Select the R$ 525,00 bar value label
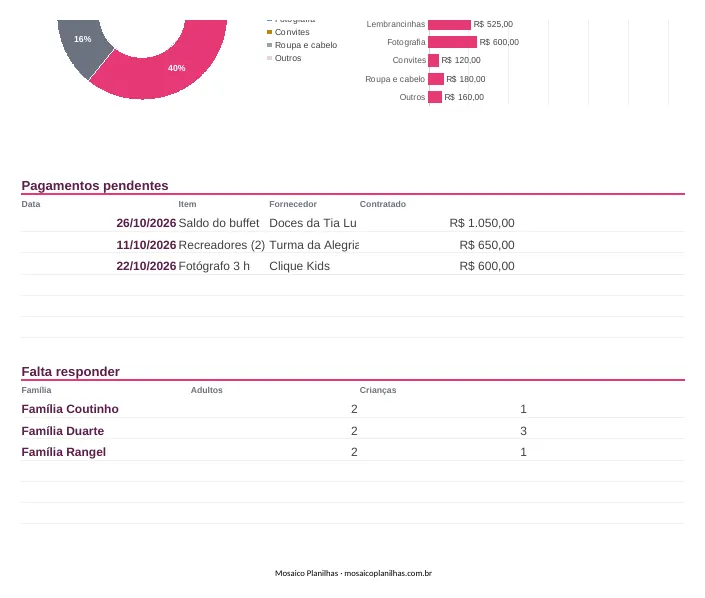This screenshot has height=598, width=705. [x=493, y=24]
